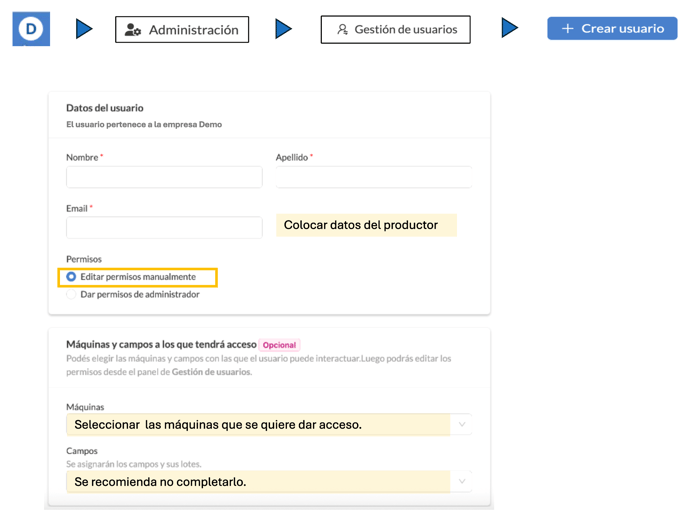Viewport: 688px width, 520px height.
Task: Click the Email input box
Action: 164,228
